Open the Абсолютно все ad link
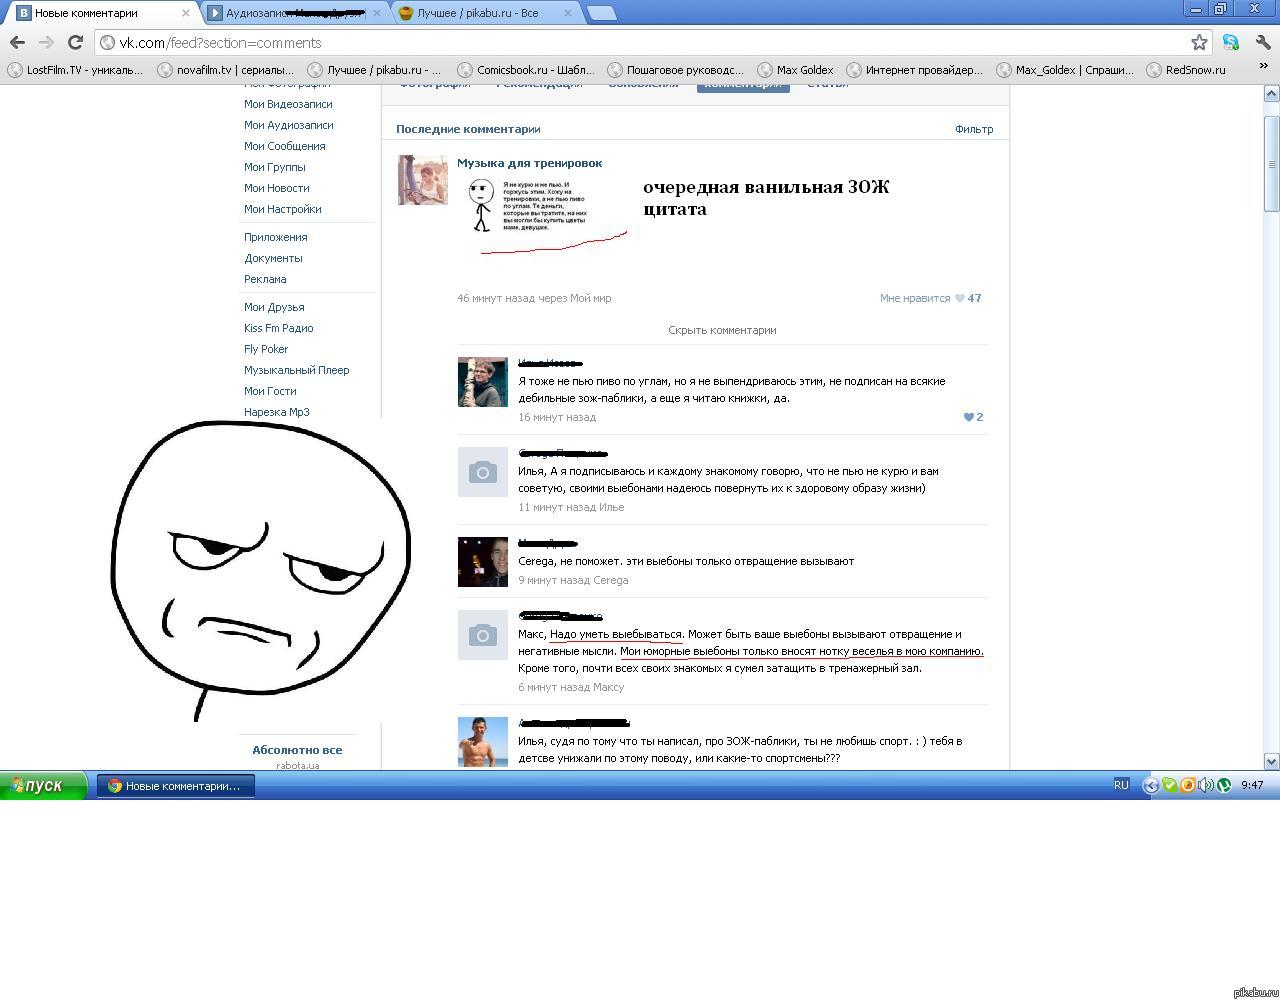 [297, 750]
